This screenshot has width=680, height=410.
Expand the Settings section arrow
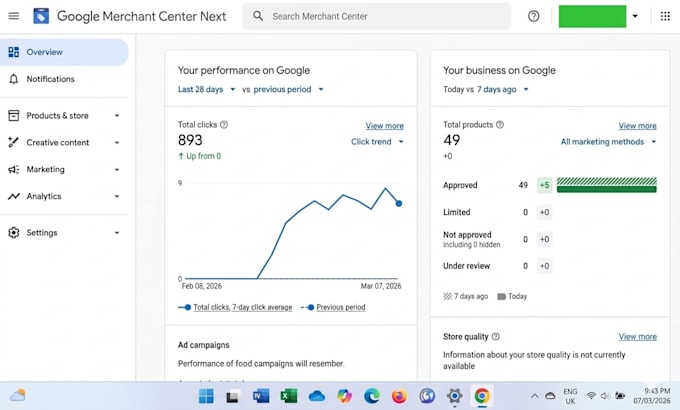(117, 233)
